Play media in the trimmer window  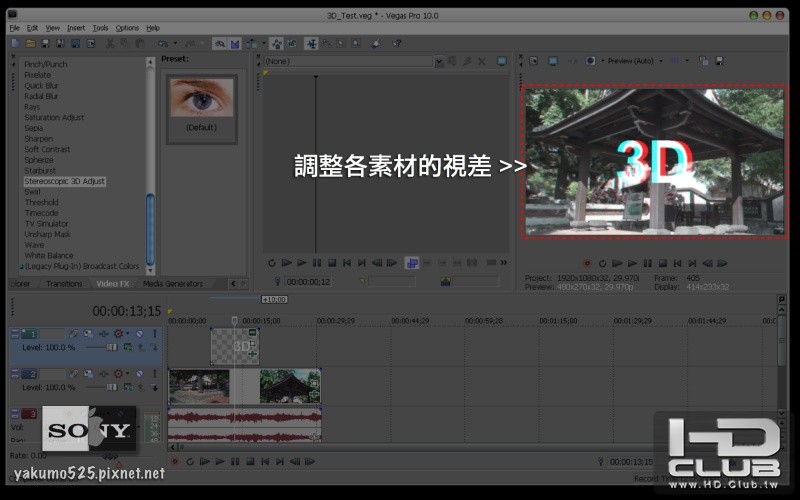point(302,263)
